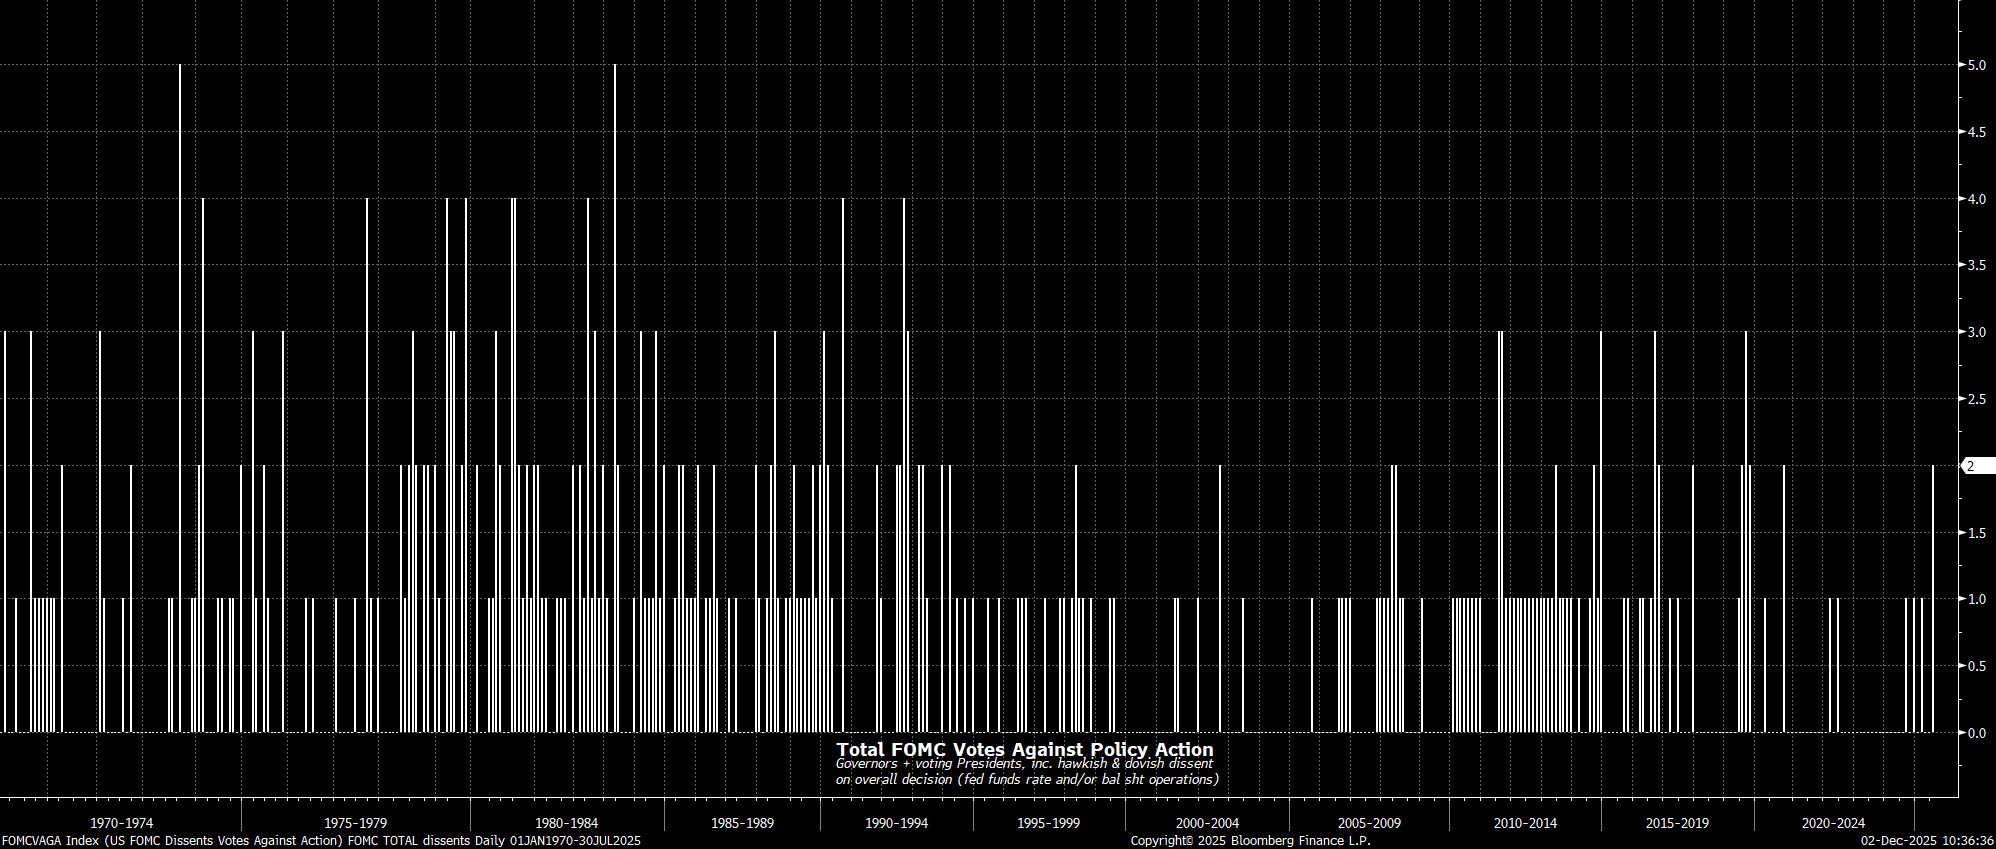Viewport: 1996px width, 849px height.
Task: Click the Bloomberg Finance copyright text
Action: click(x=1251, y=841)
